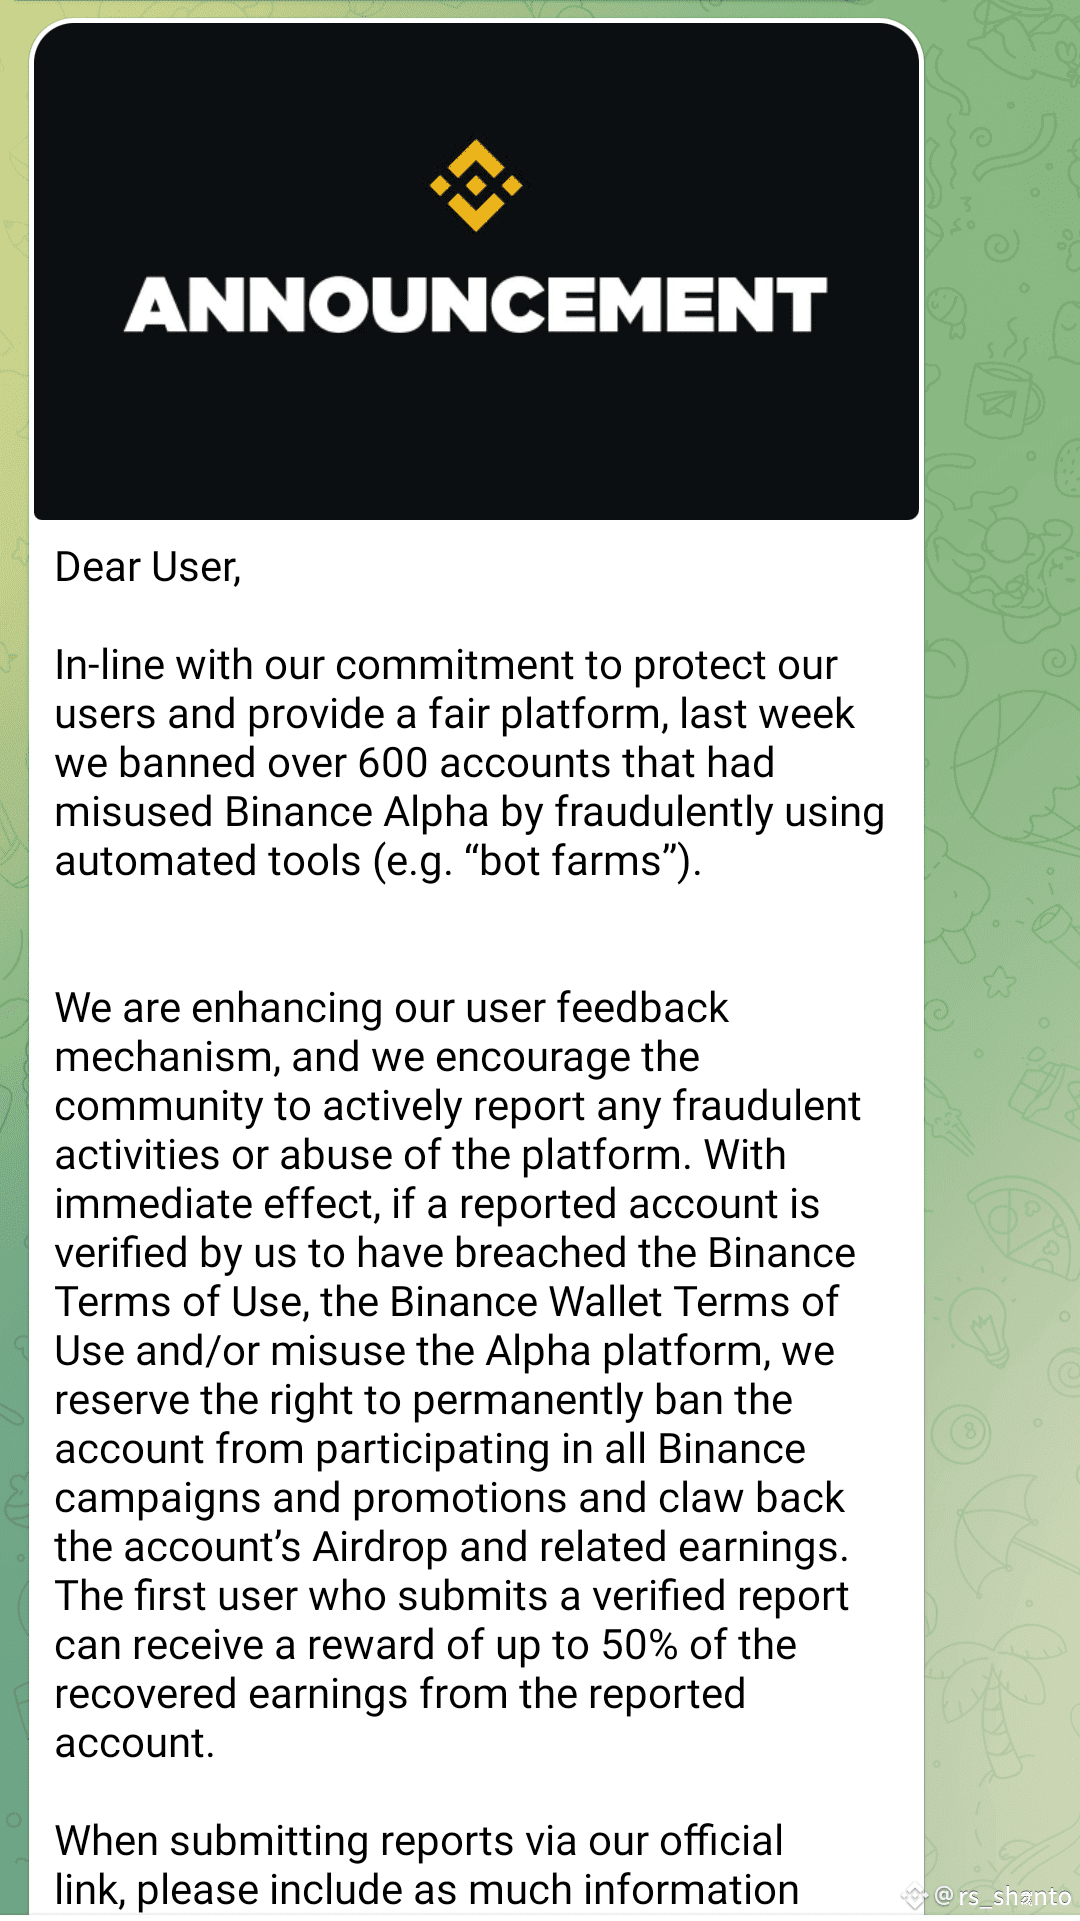Click the yellow Binance logo icon
The height and width of the screenshot is (1921, 1080).
point(476,185)
